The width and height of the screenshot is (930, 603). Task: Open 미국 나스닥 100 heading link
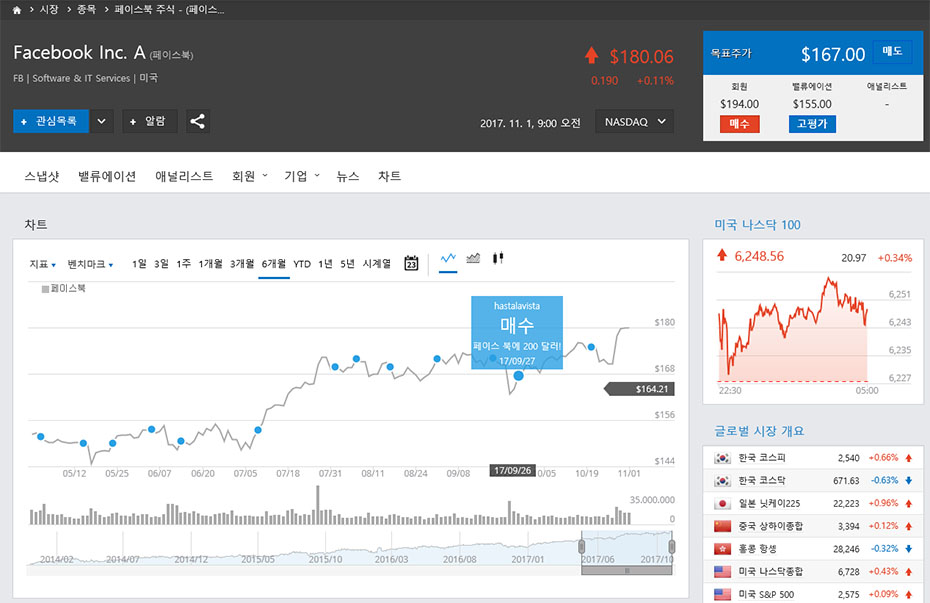point(757,225)
